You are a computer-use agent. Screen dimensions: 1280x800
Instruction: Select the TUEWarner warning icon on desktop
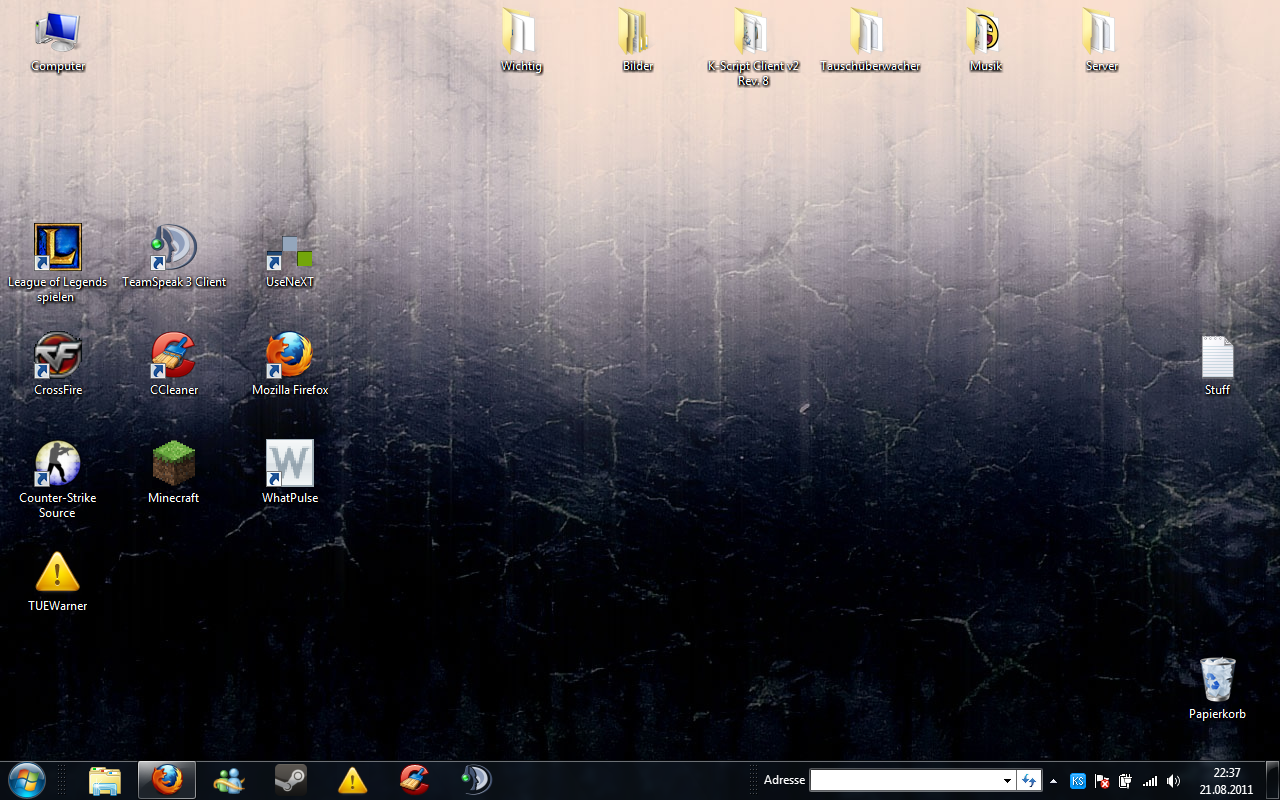58,572
